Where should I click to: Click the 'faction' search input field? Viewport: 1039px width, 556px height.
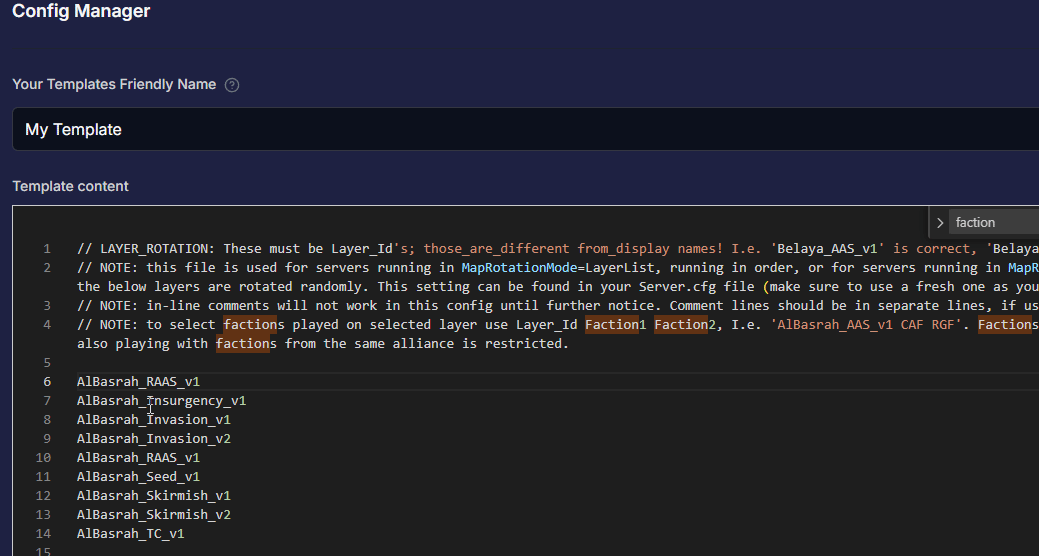pyautogui.click(x=994, y=223)
